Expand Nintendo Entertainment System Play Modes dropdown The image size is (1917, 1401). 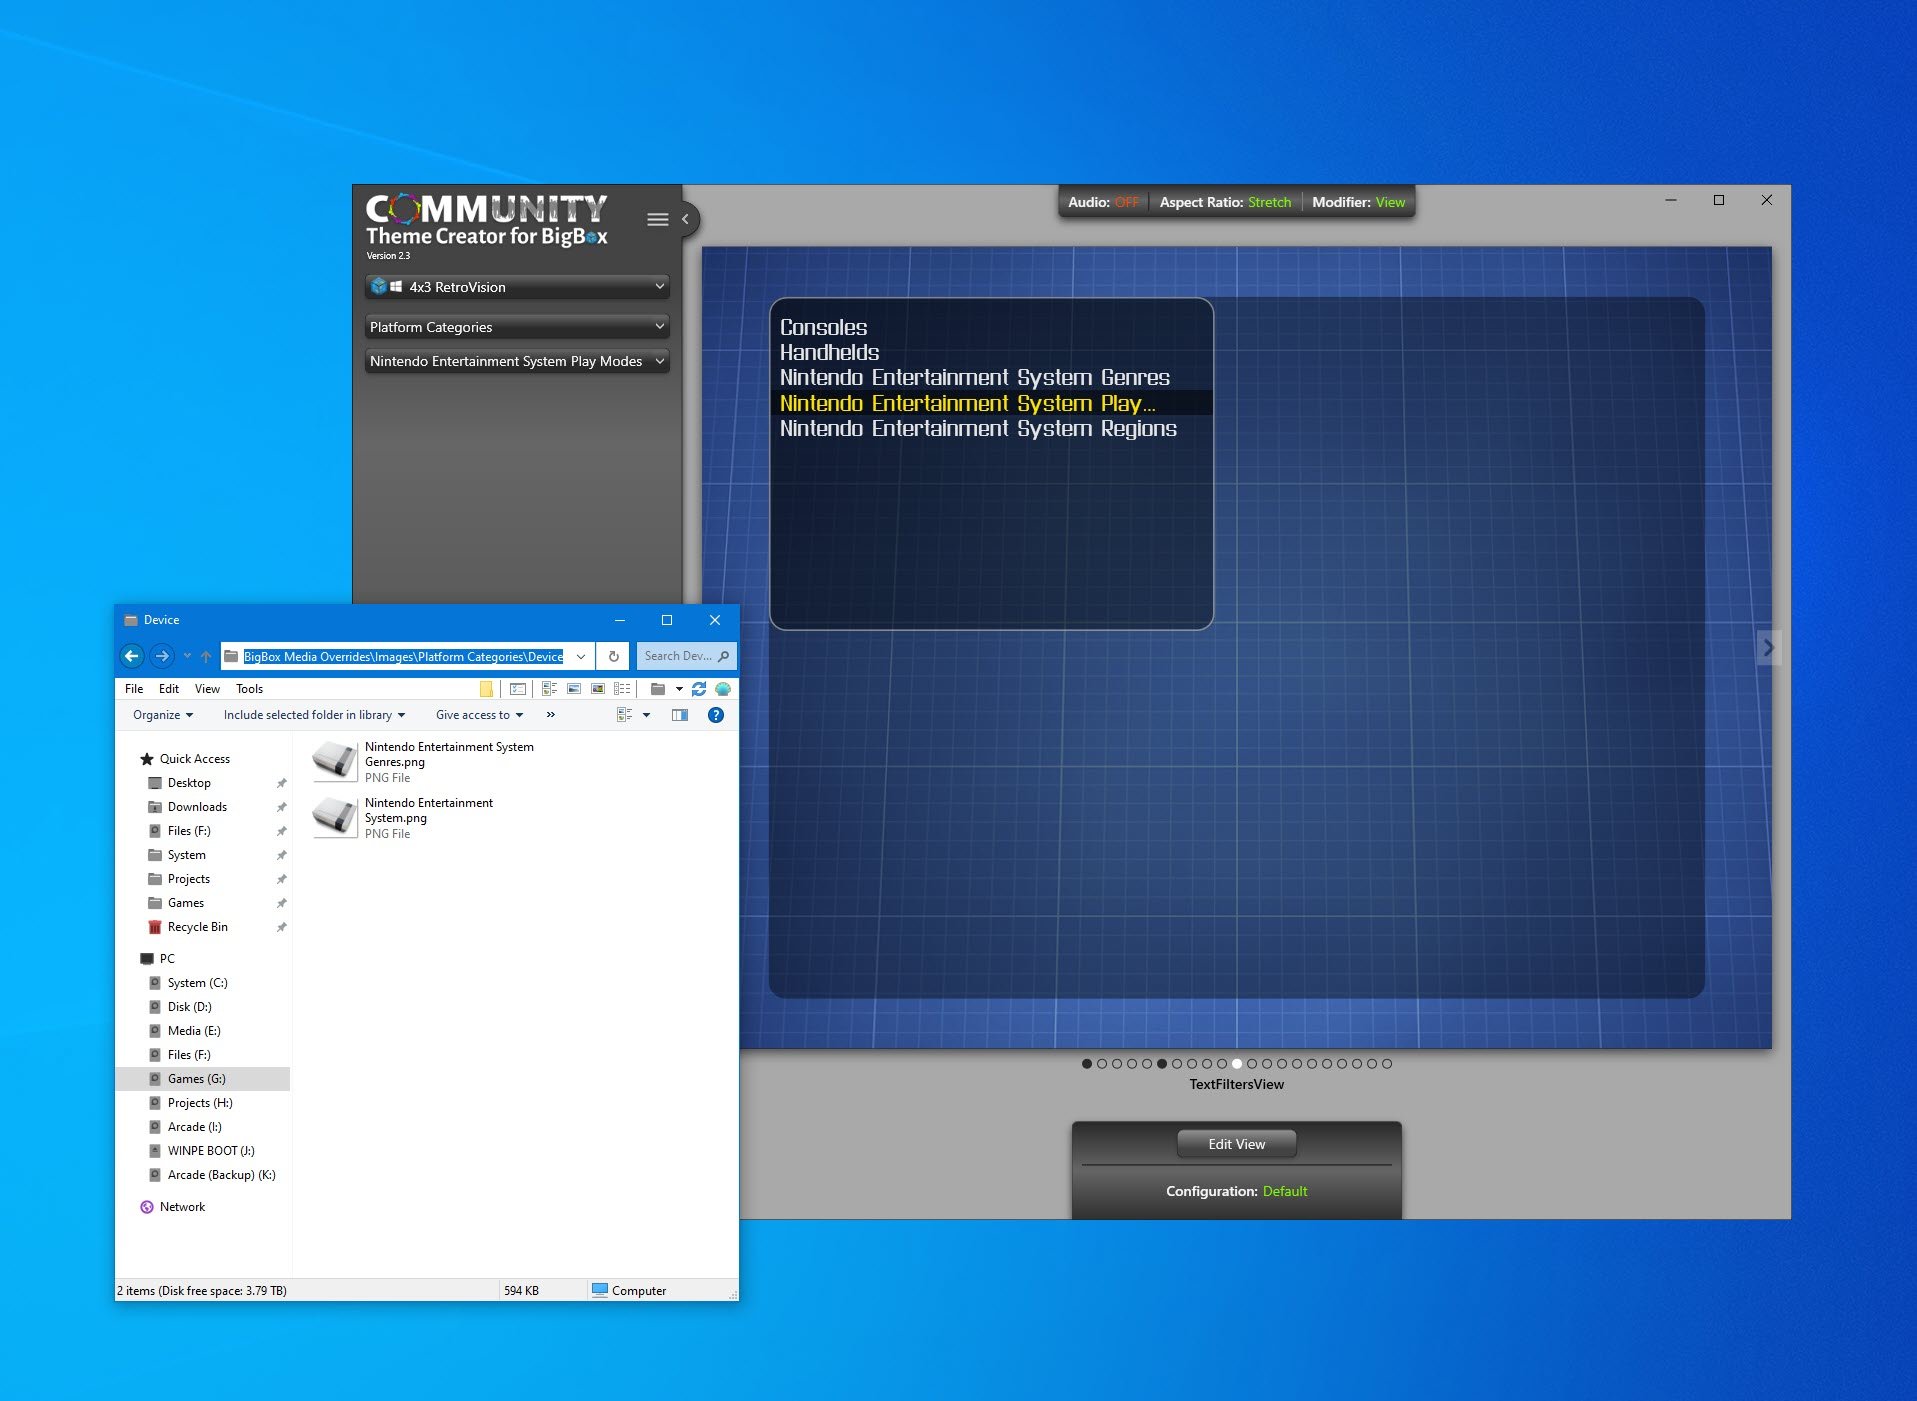coord(517,361)
